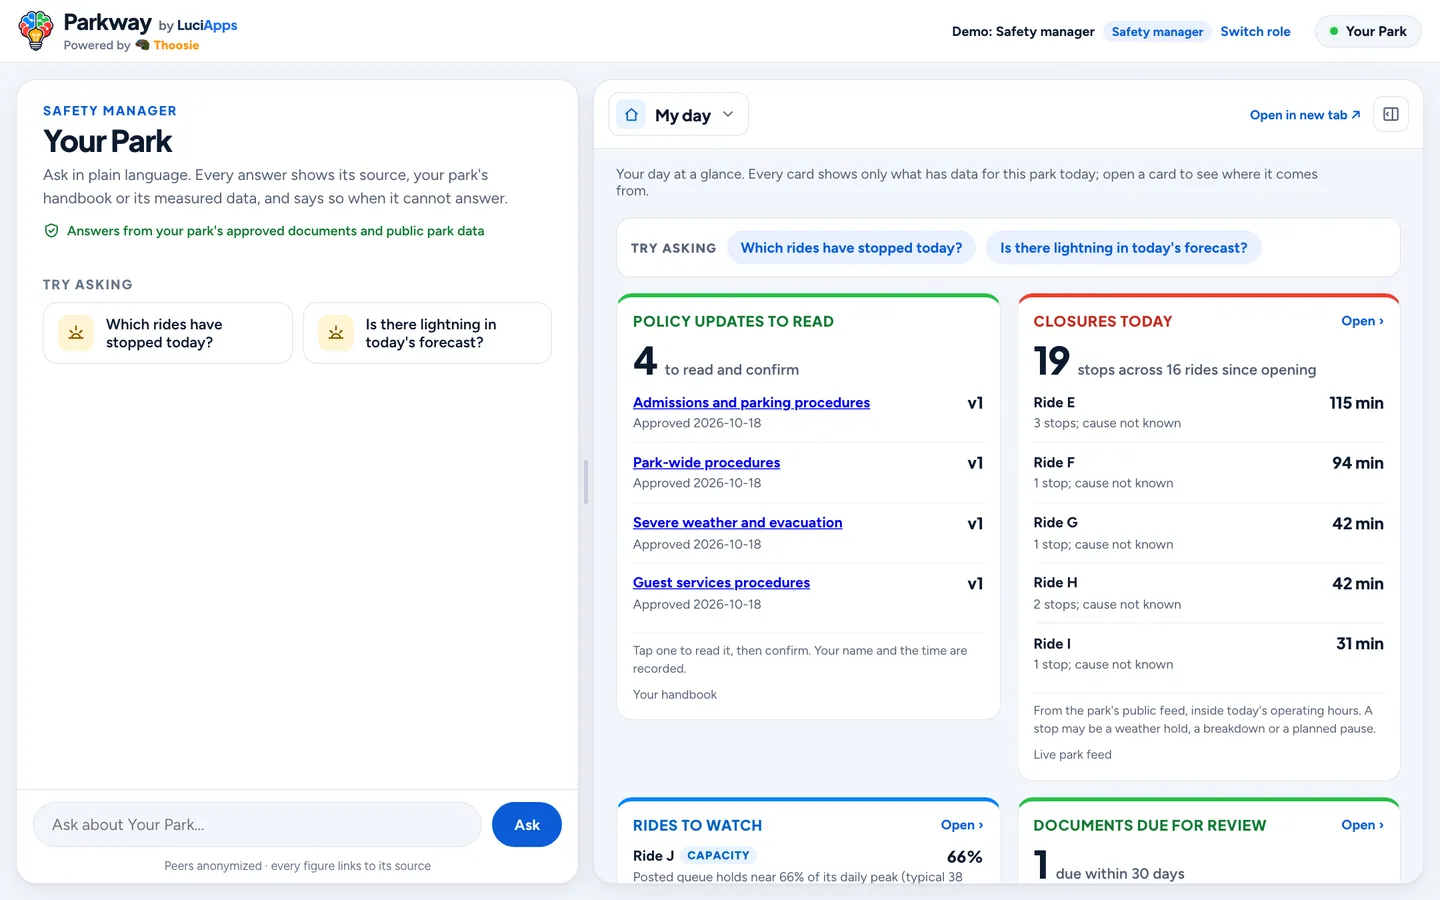Click the green shield check icon
The height and width of the screenshot is (900, 1440).
click(51, 231)
